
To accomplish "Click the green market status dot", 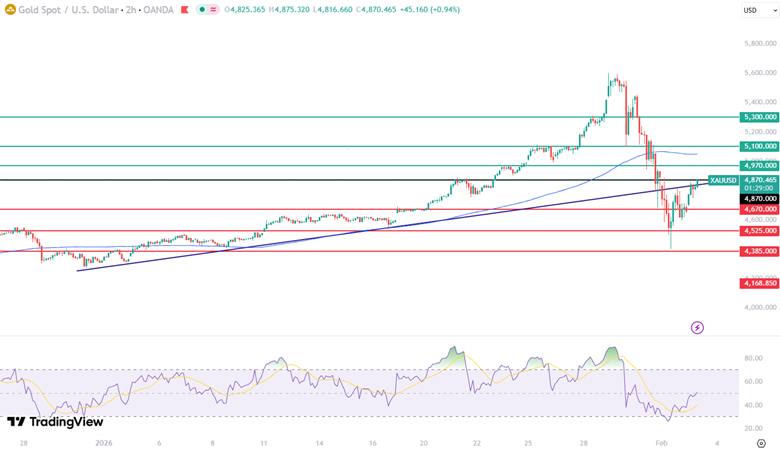I will pyautogui.click(x=203, y=10).
